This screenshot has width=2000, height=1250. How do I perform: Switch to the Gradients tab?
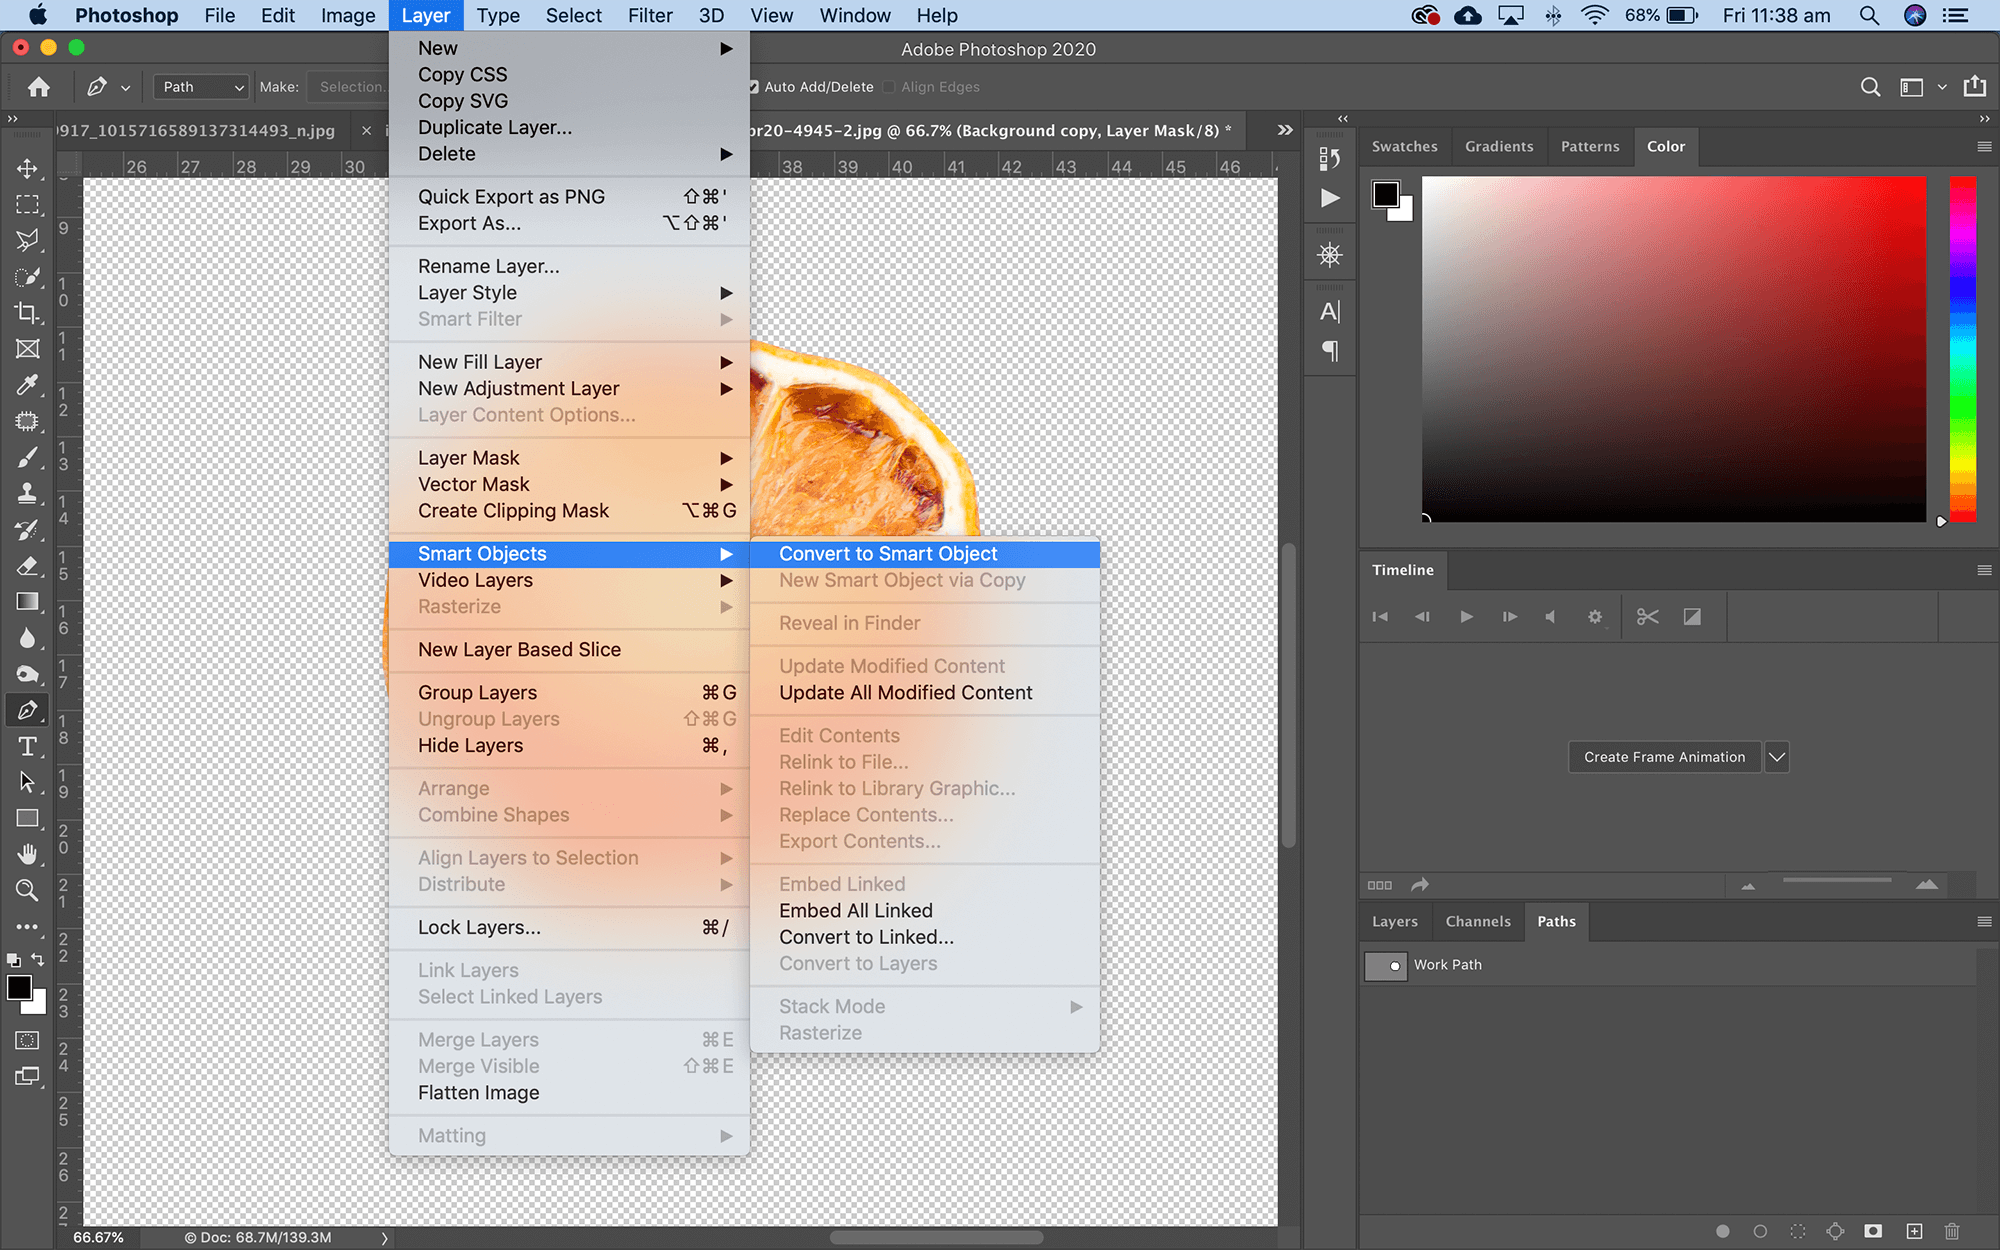click(1499, 147)
